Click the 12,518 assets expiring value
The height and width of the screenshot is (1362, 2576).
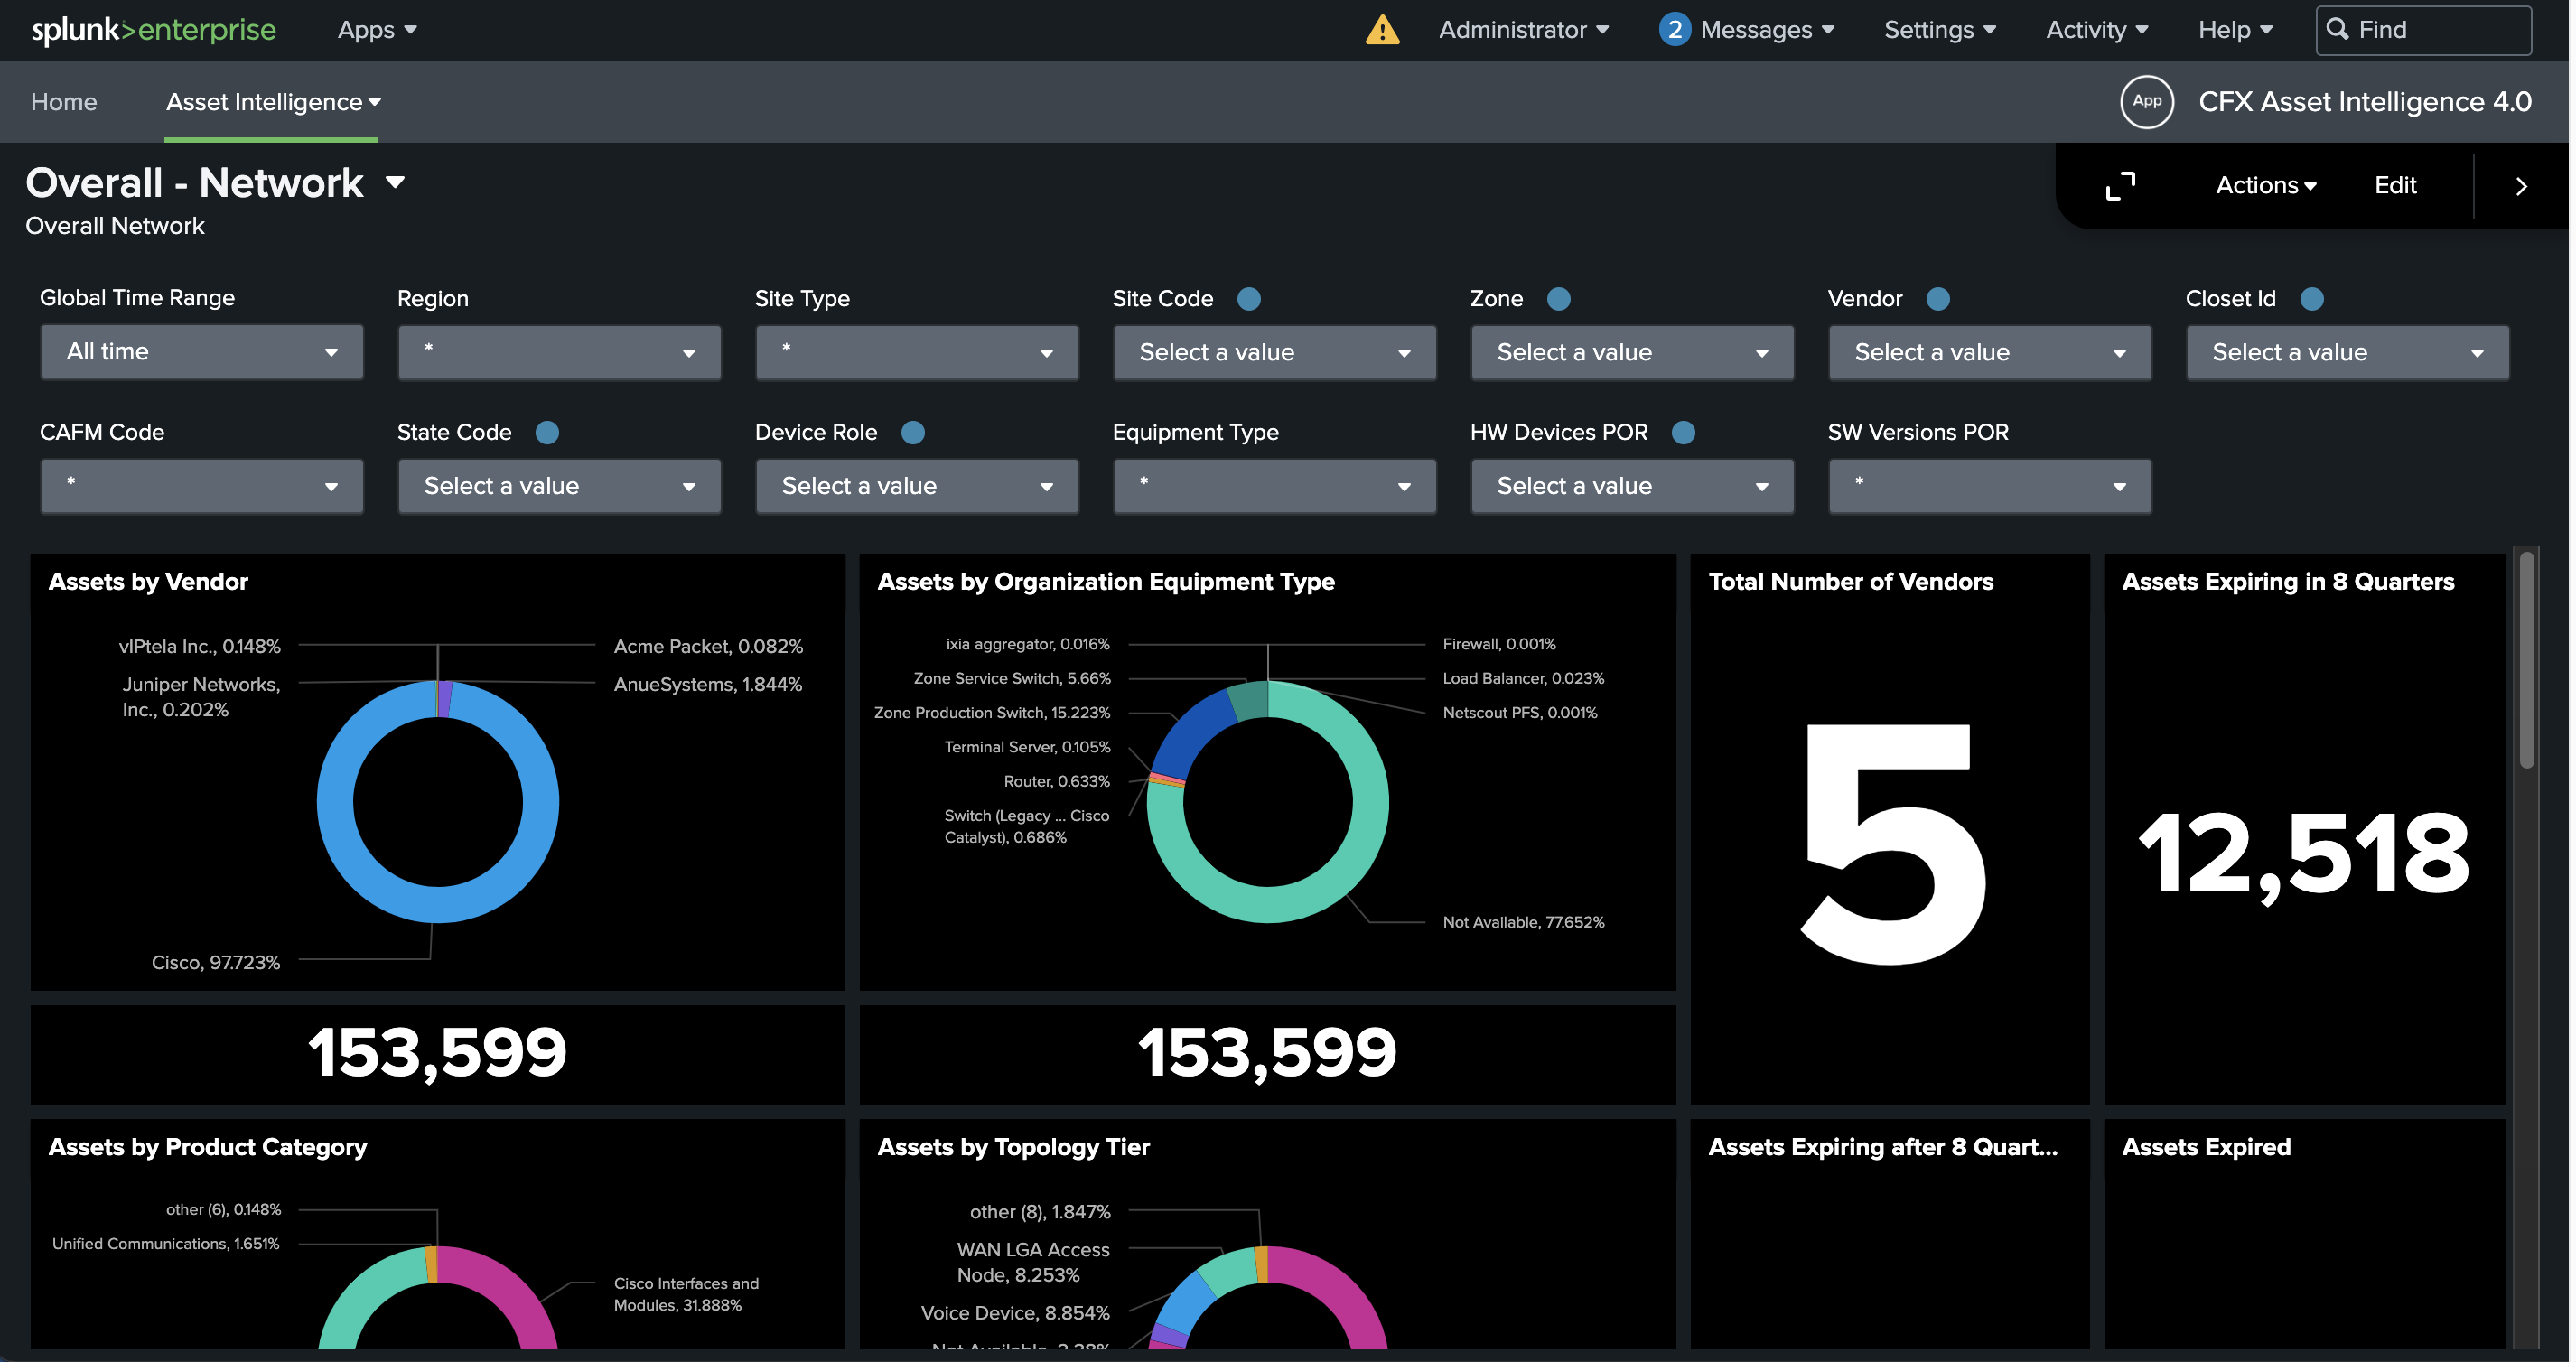point(2304,853)
